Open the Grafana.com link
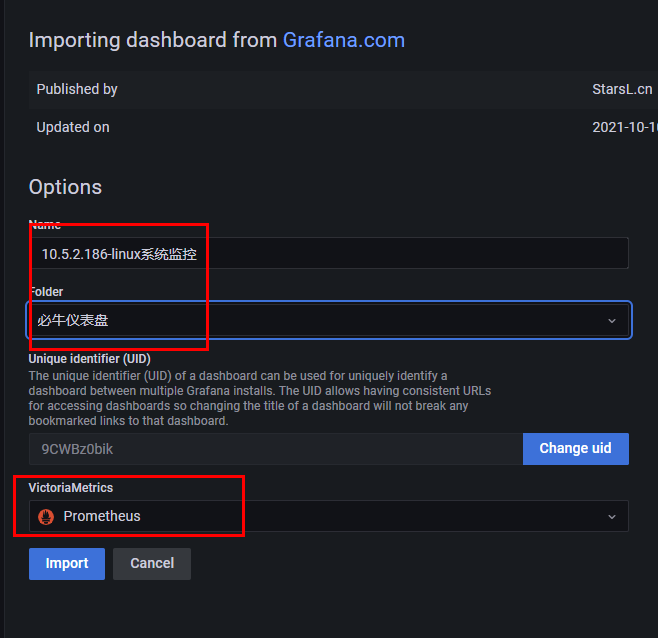 click(x=343, y=41)
